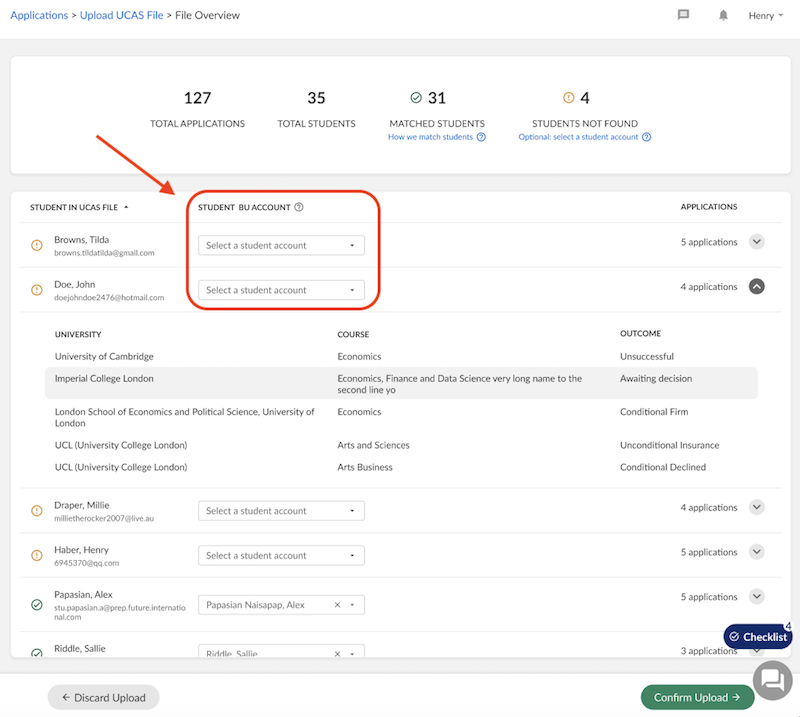Open the live chat bubble
The width and height of the screenshot is (800, 717).
[x=772, y=680]
